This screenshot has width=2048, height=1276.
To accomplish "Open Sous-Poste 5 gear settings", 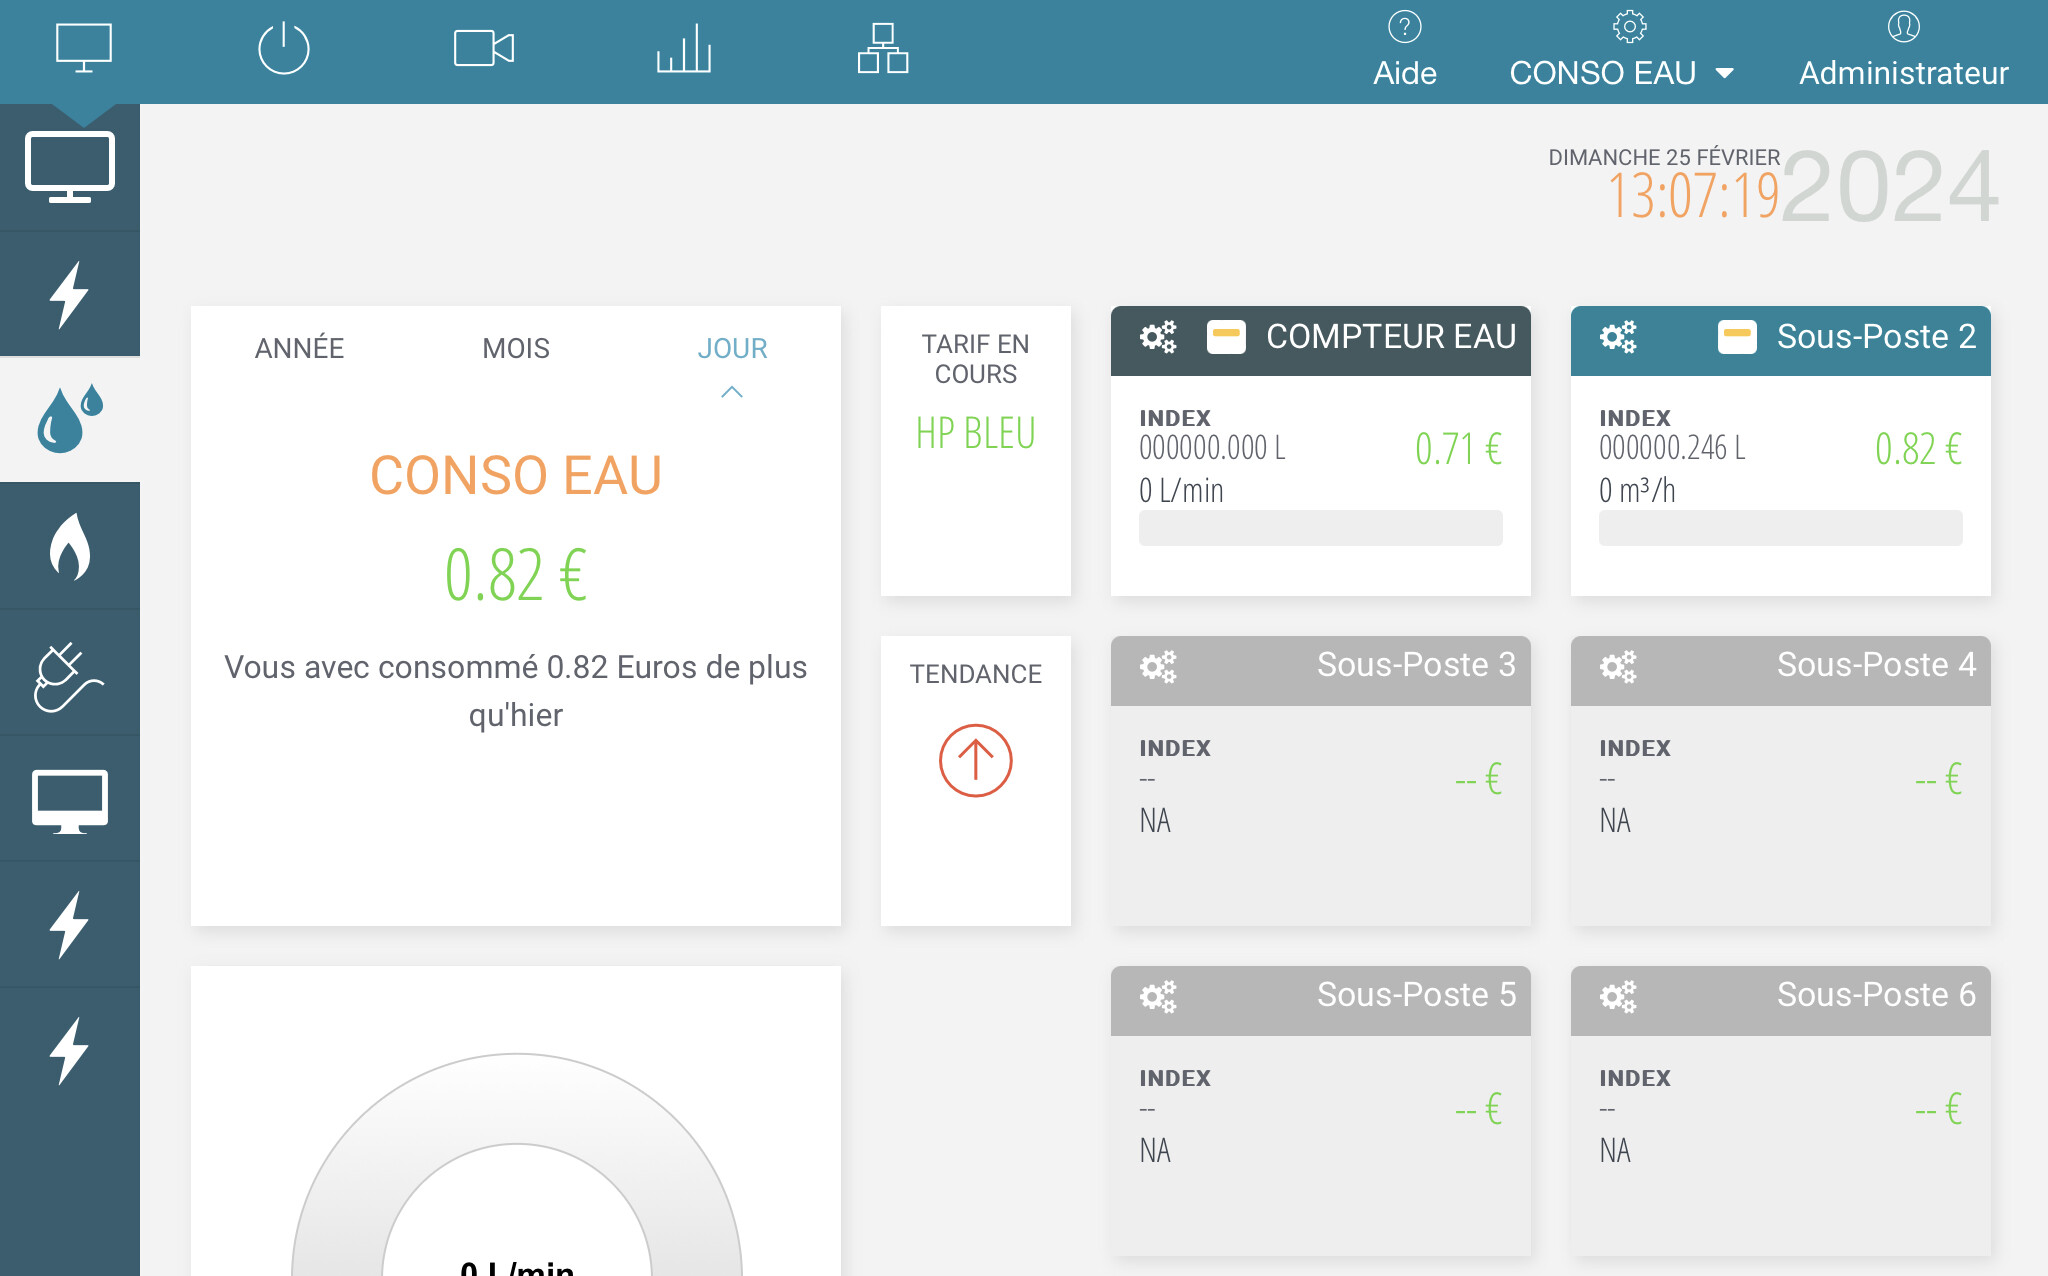I will 1158,997.
